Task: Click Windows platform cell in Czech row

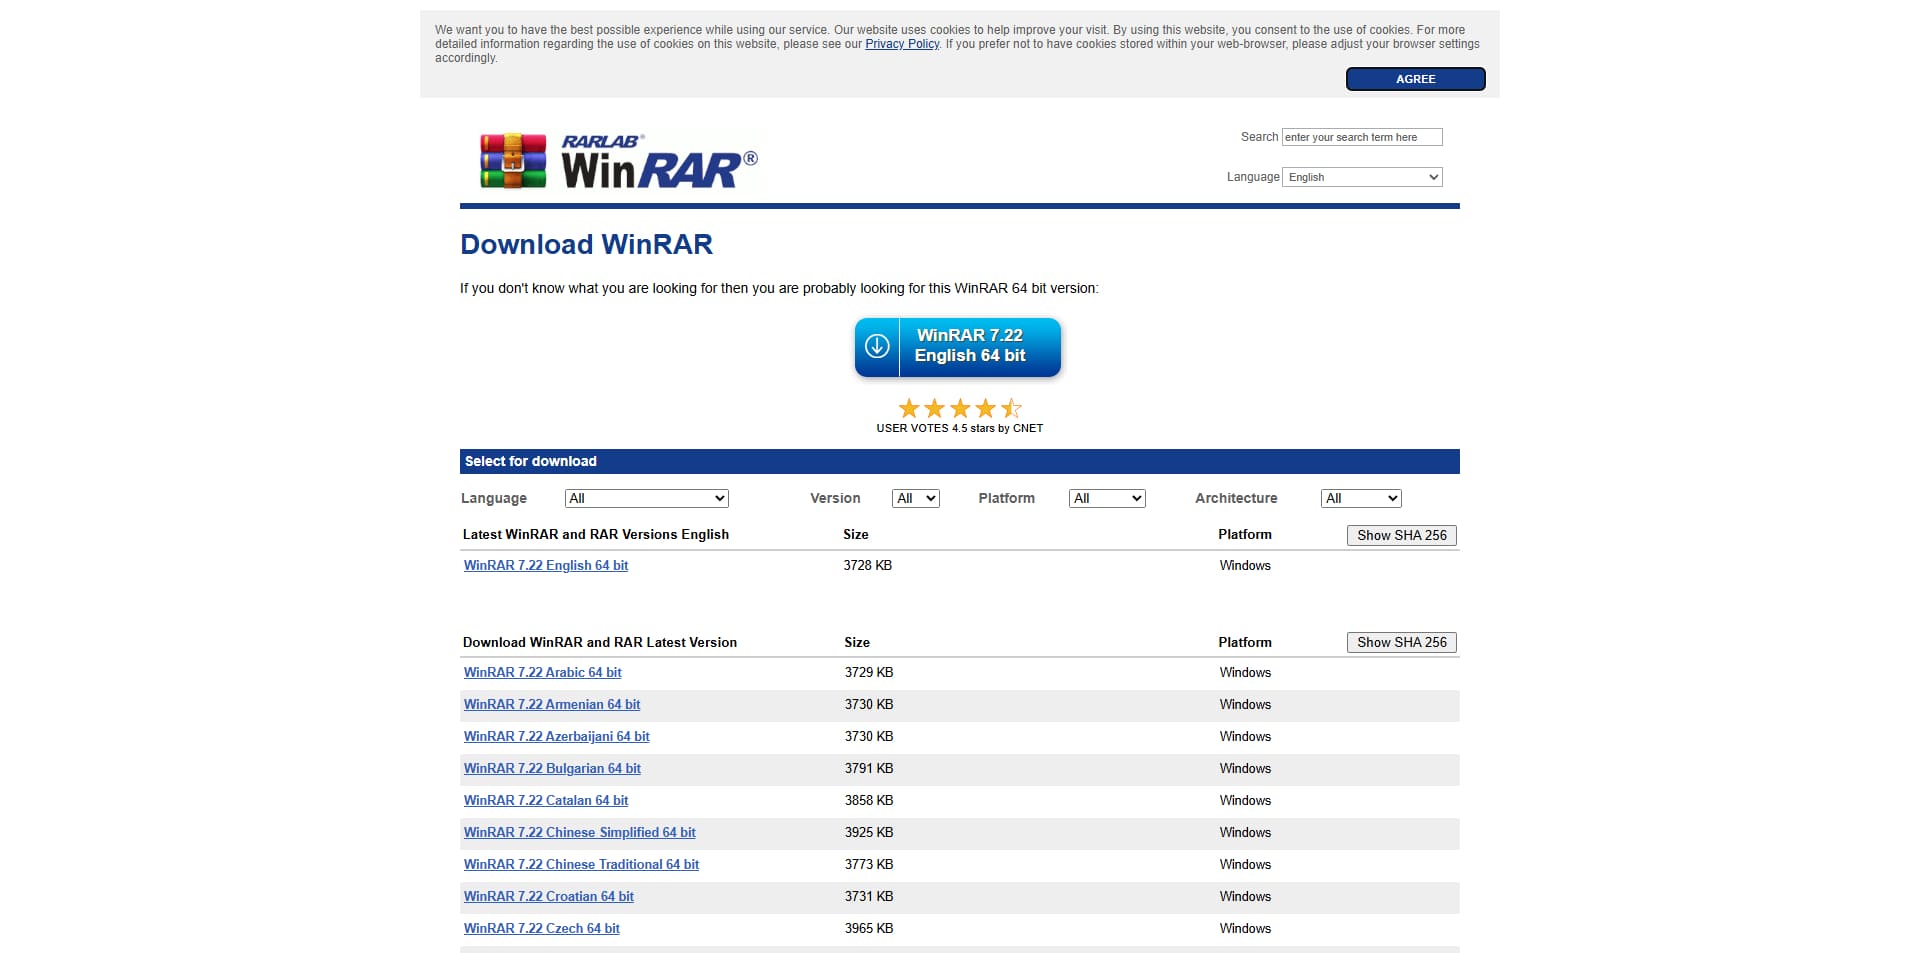Action: 1245,928
